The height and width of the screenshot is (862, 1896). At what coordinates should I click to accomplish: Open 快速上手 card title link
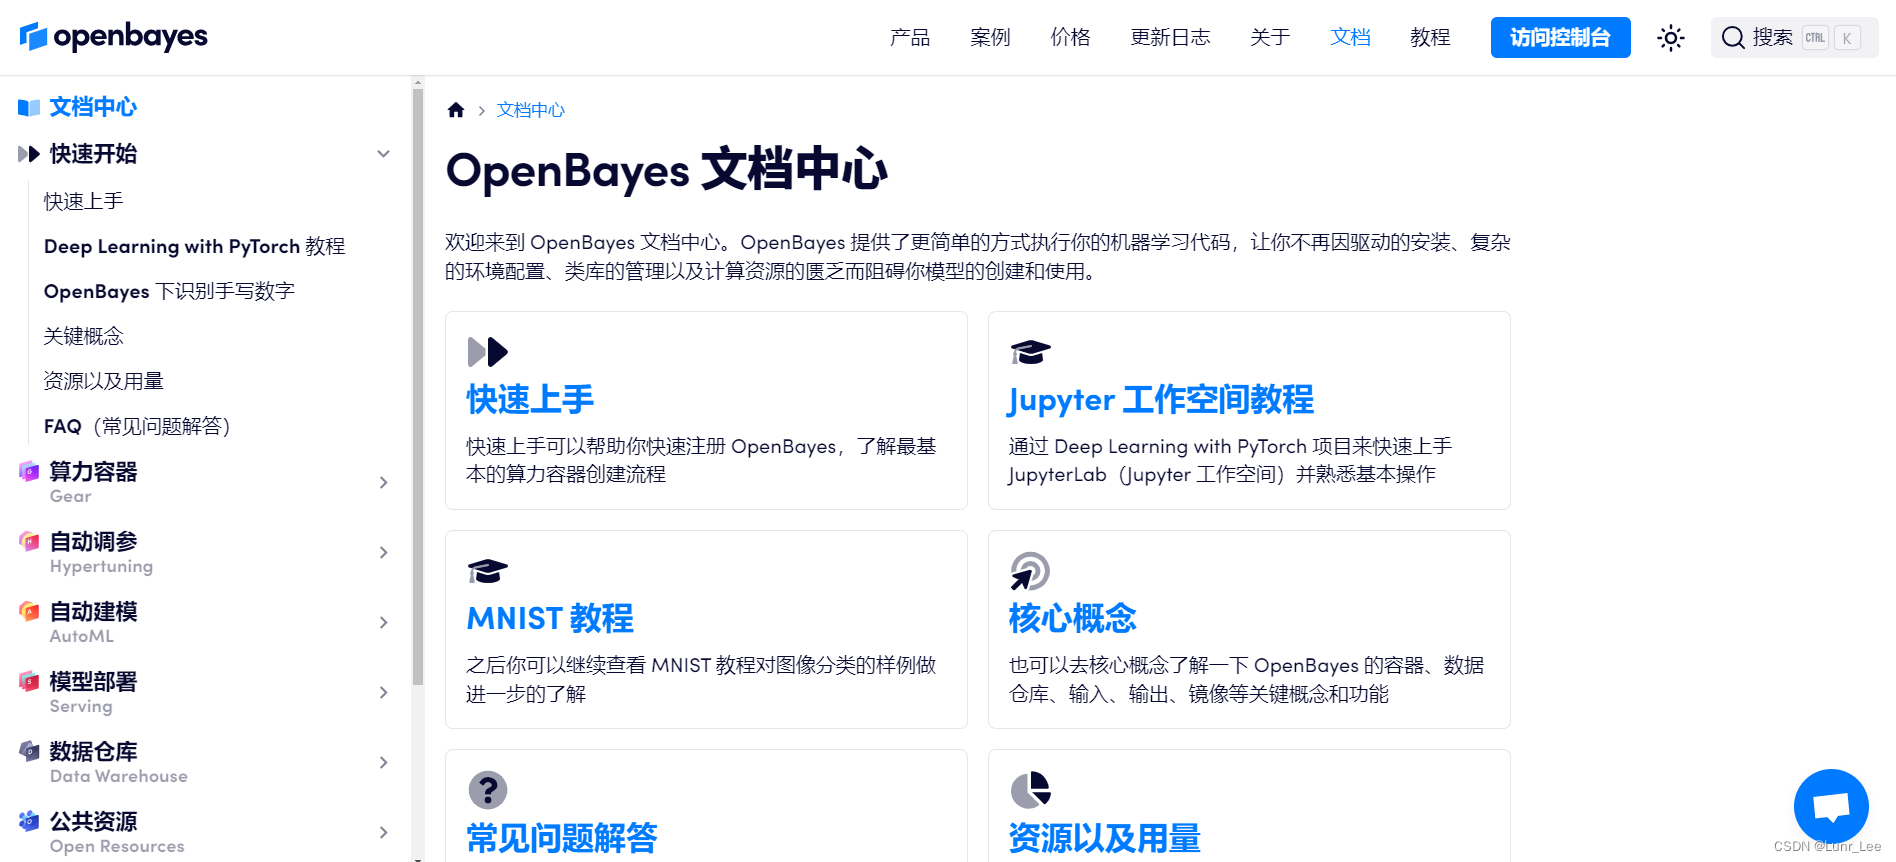click(530, 400)
